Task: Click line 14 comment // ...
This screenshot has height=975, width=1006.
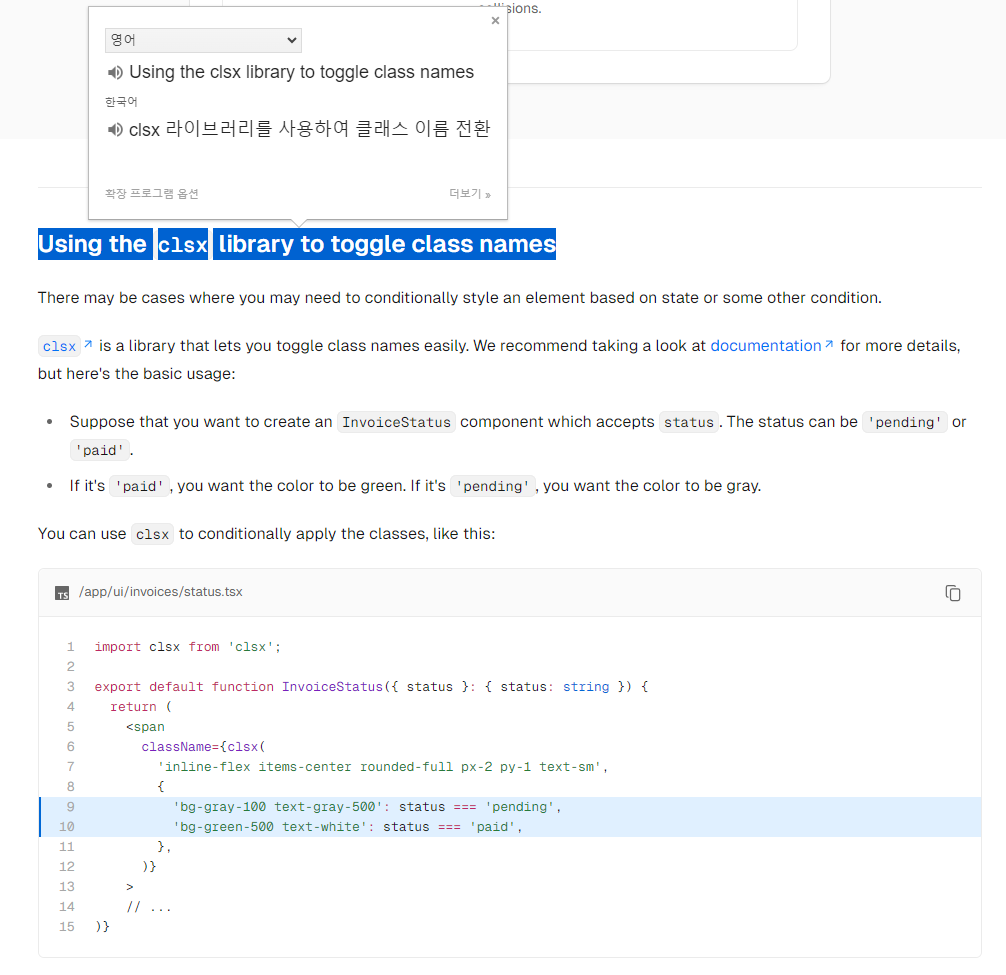Action: coord(149,907)
